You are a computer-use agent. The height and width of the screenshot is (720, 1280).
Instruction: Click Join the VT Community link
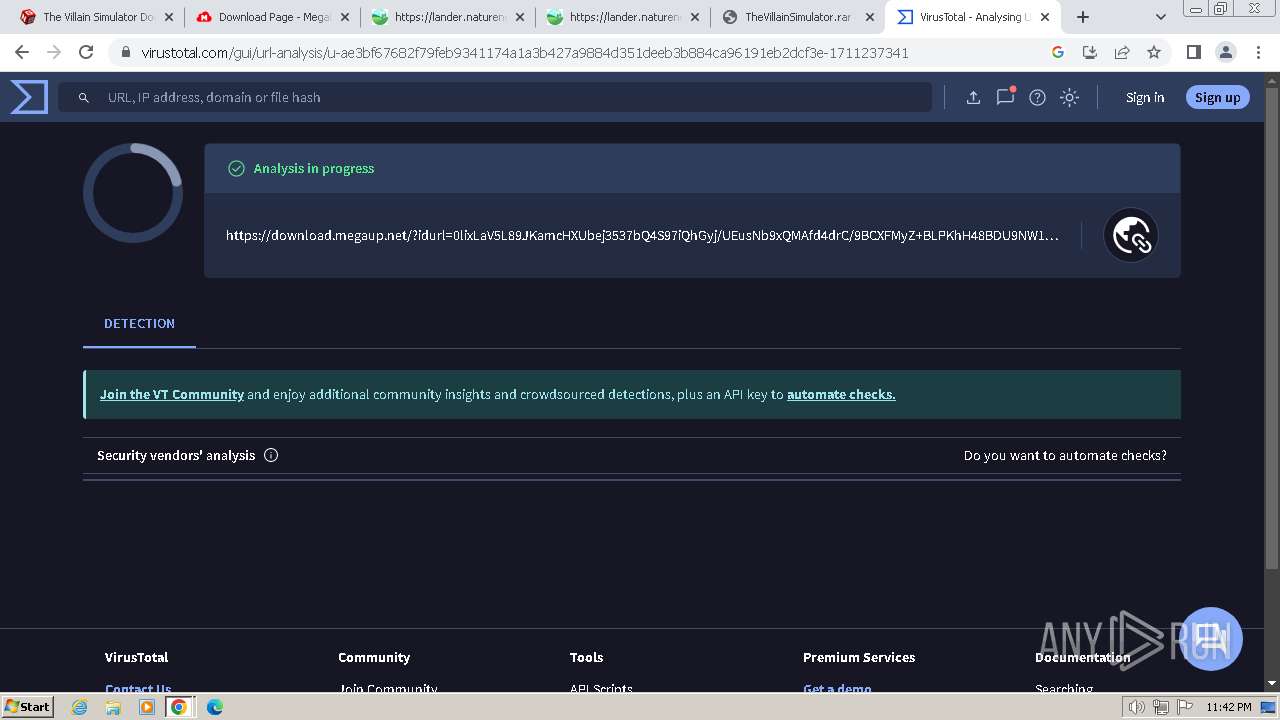[172, 394]
